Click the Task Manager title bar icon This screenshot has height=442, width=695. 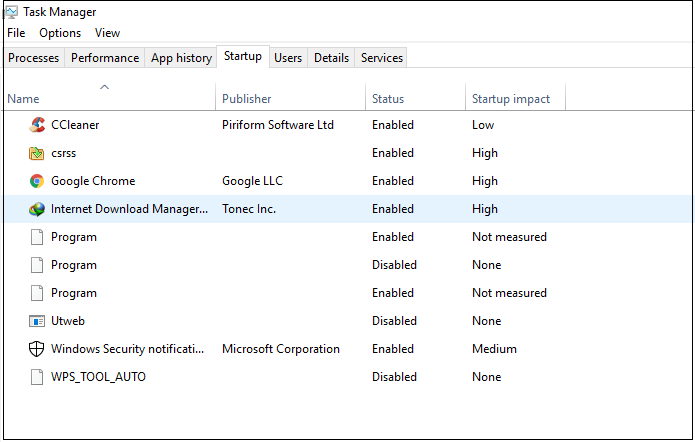[x=12, y=12]
